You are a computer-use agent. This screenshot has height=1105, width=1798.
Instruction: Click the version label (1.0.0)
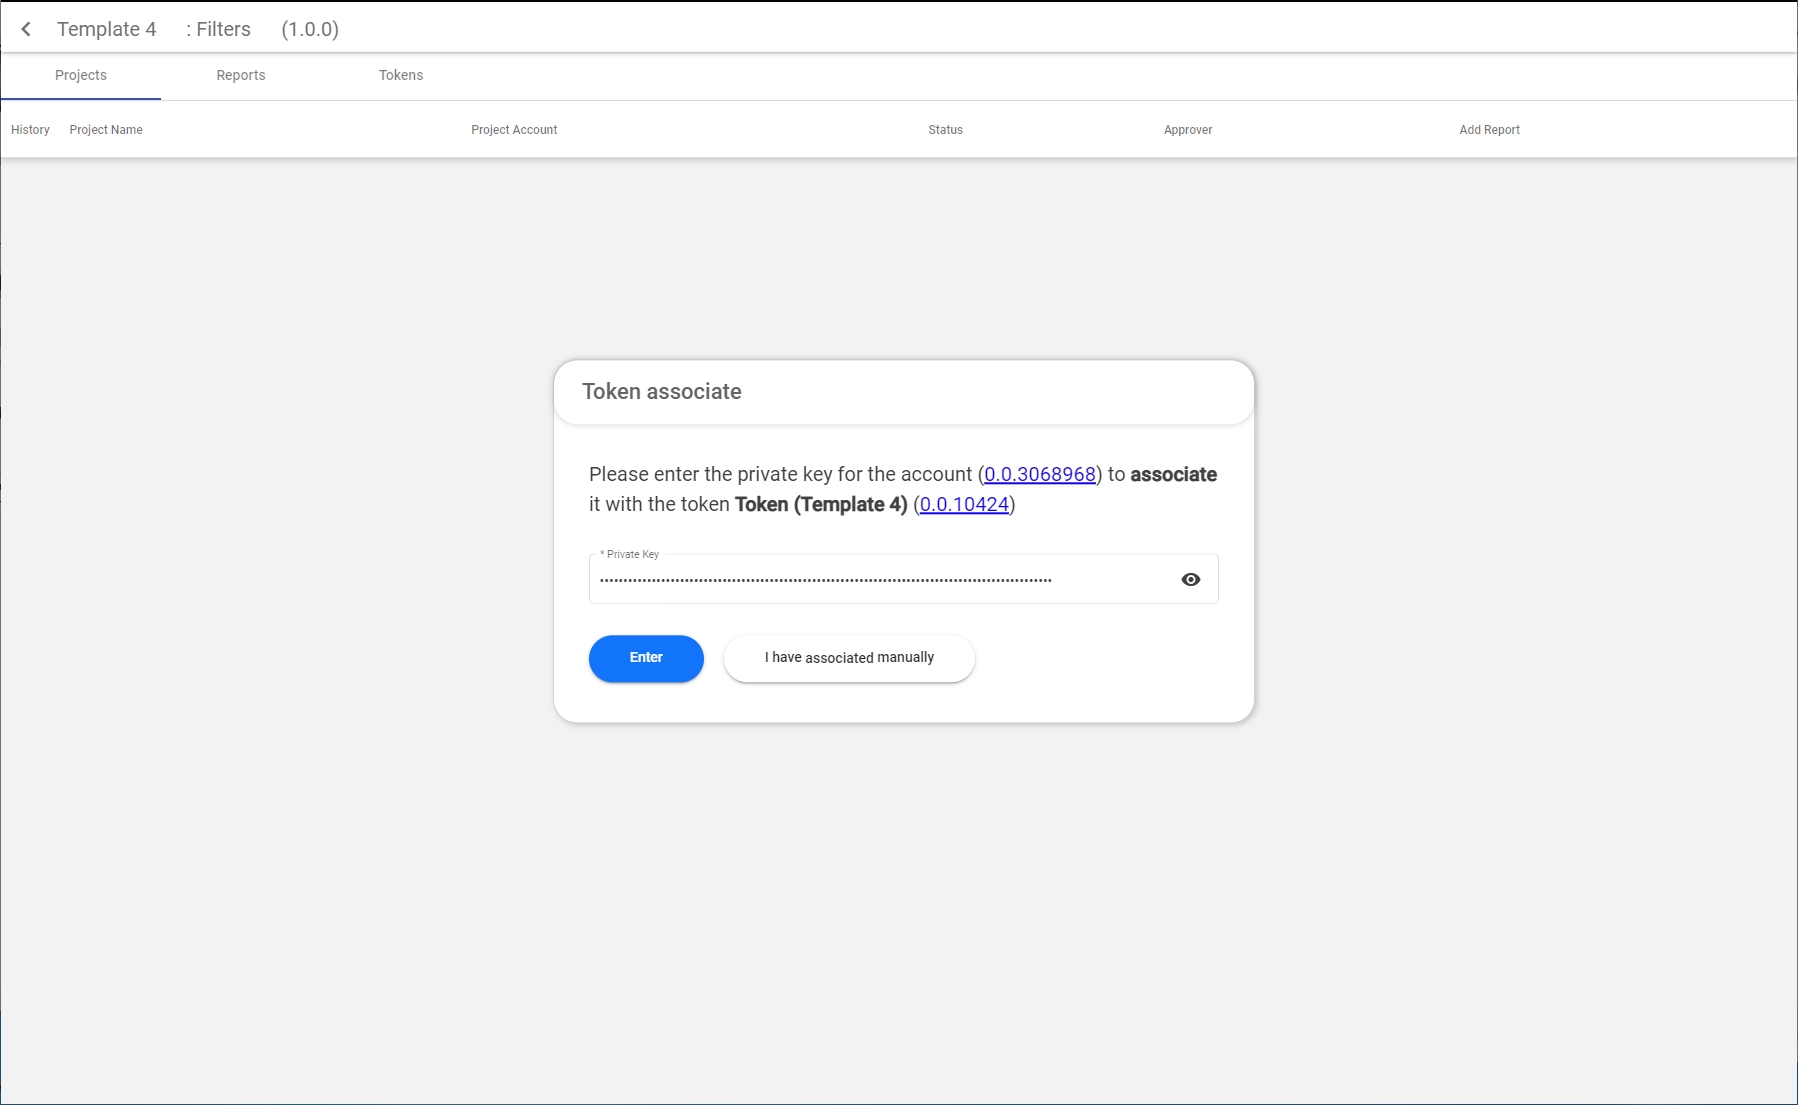[x=310, y=29]
